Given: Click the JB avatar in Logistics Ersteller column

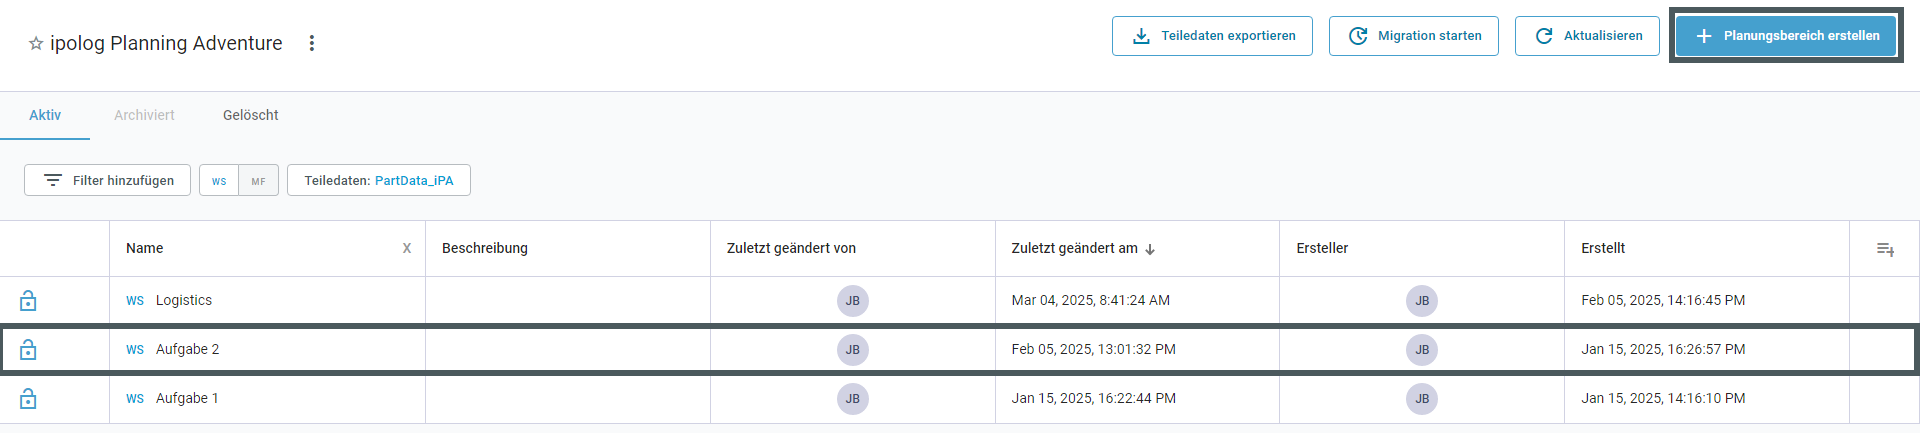Looking at the screenshot, I should [1422, 300].
